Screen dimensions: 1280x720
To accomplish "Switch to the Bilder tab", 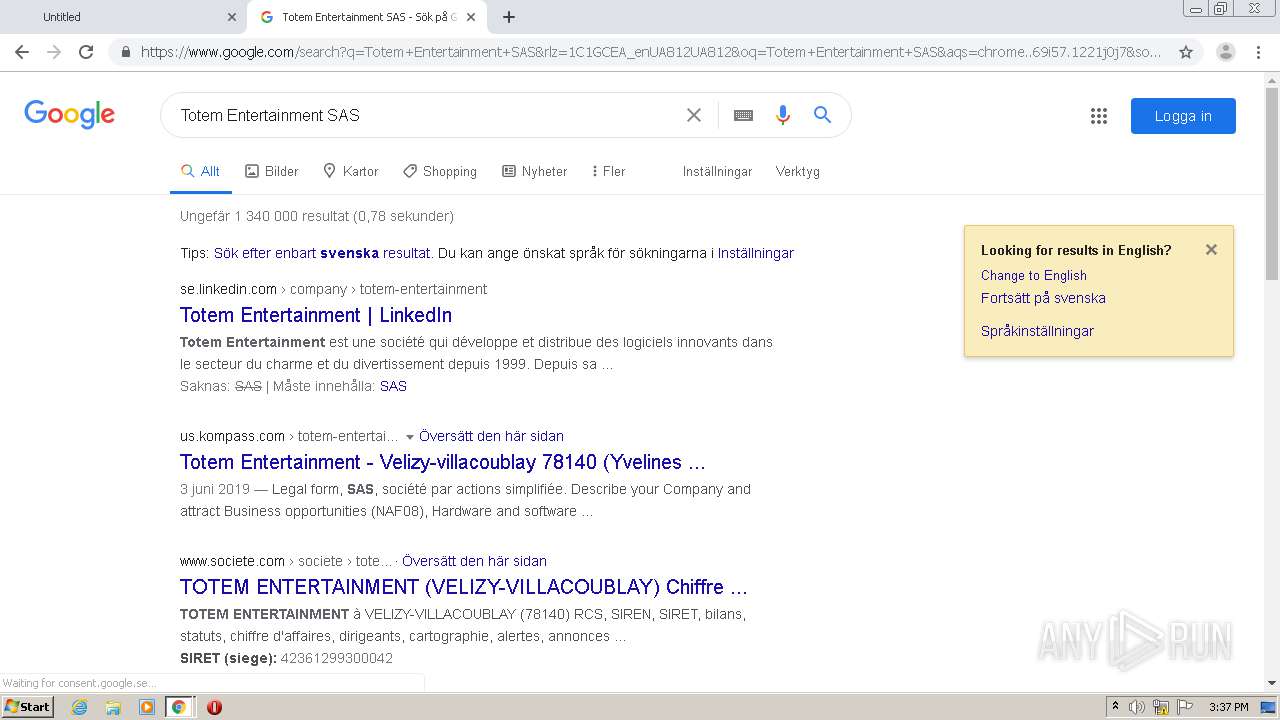I will coord(272,171).
